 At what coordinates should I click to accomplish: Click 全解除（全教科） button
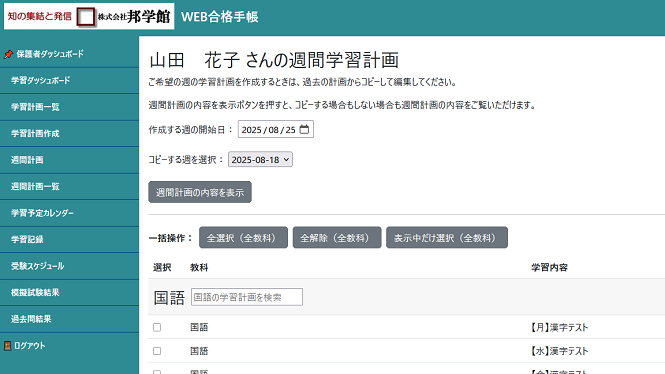337,237
